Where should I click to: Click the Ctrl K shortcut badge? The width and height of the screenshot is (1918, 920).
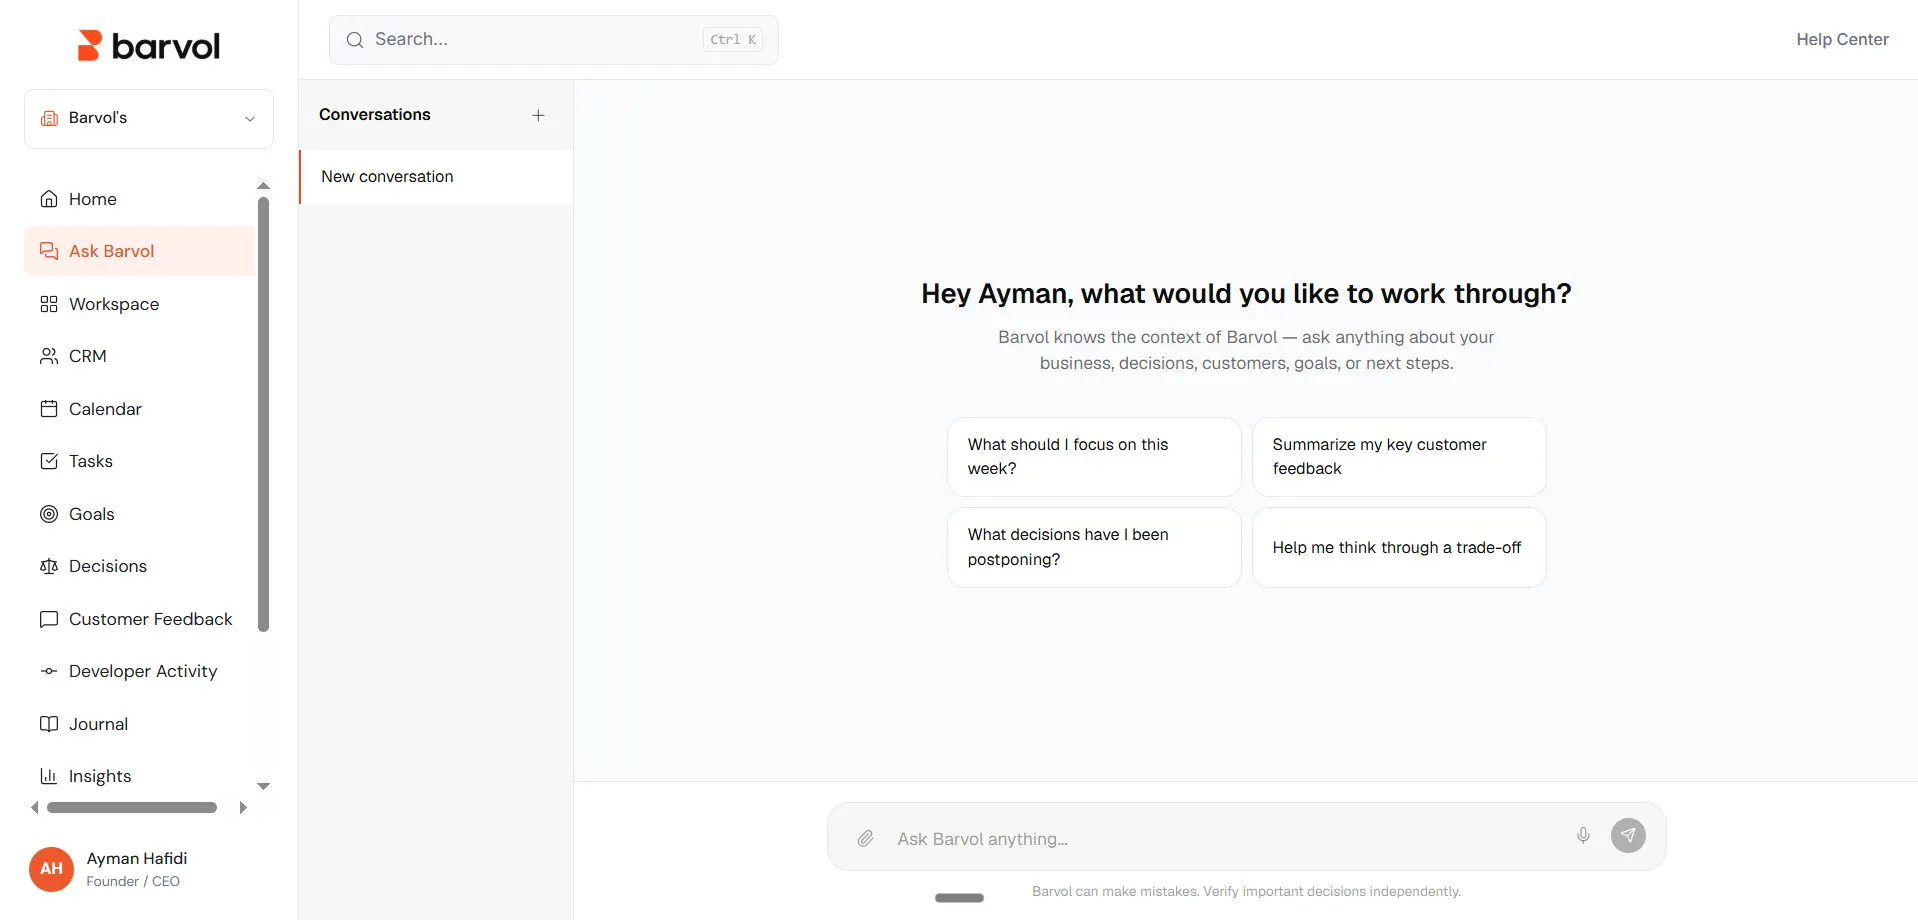pyautogui.click(x=733, y=40)
